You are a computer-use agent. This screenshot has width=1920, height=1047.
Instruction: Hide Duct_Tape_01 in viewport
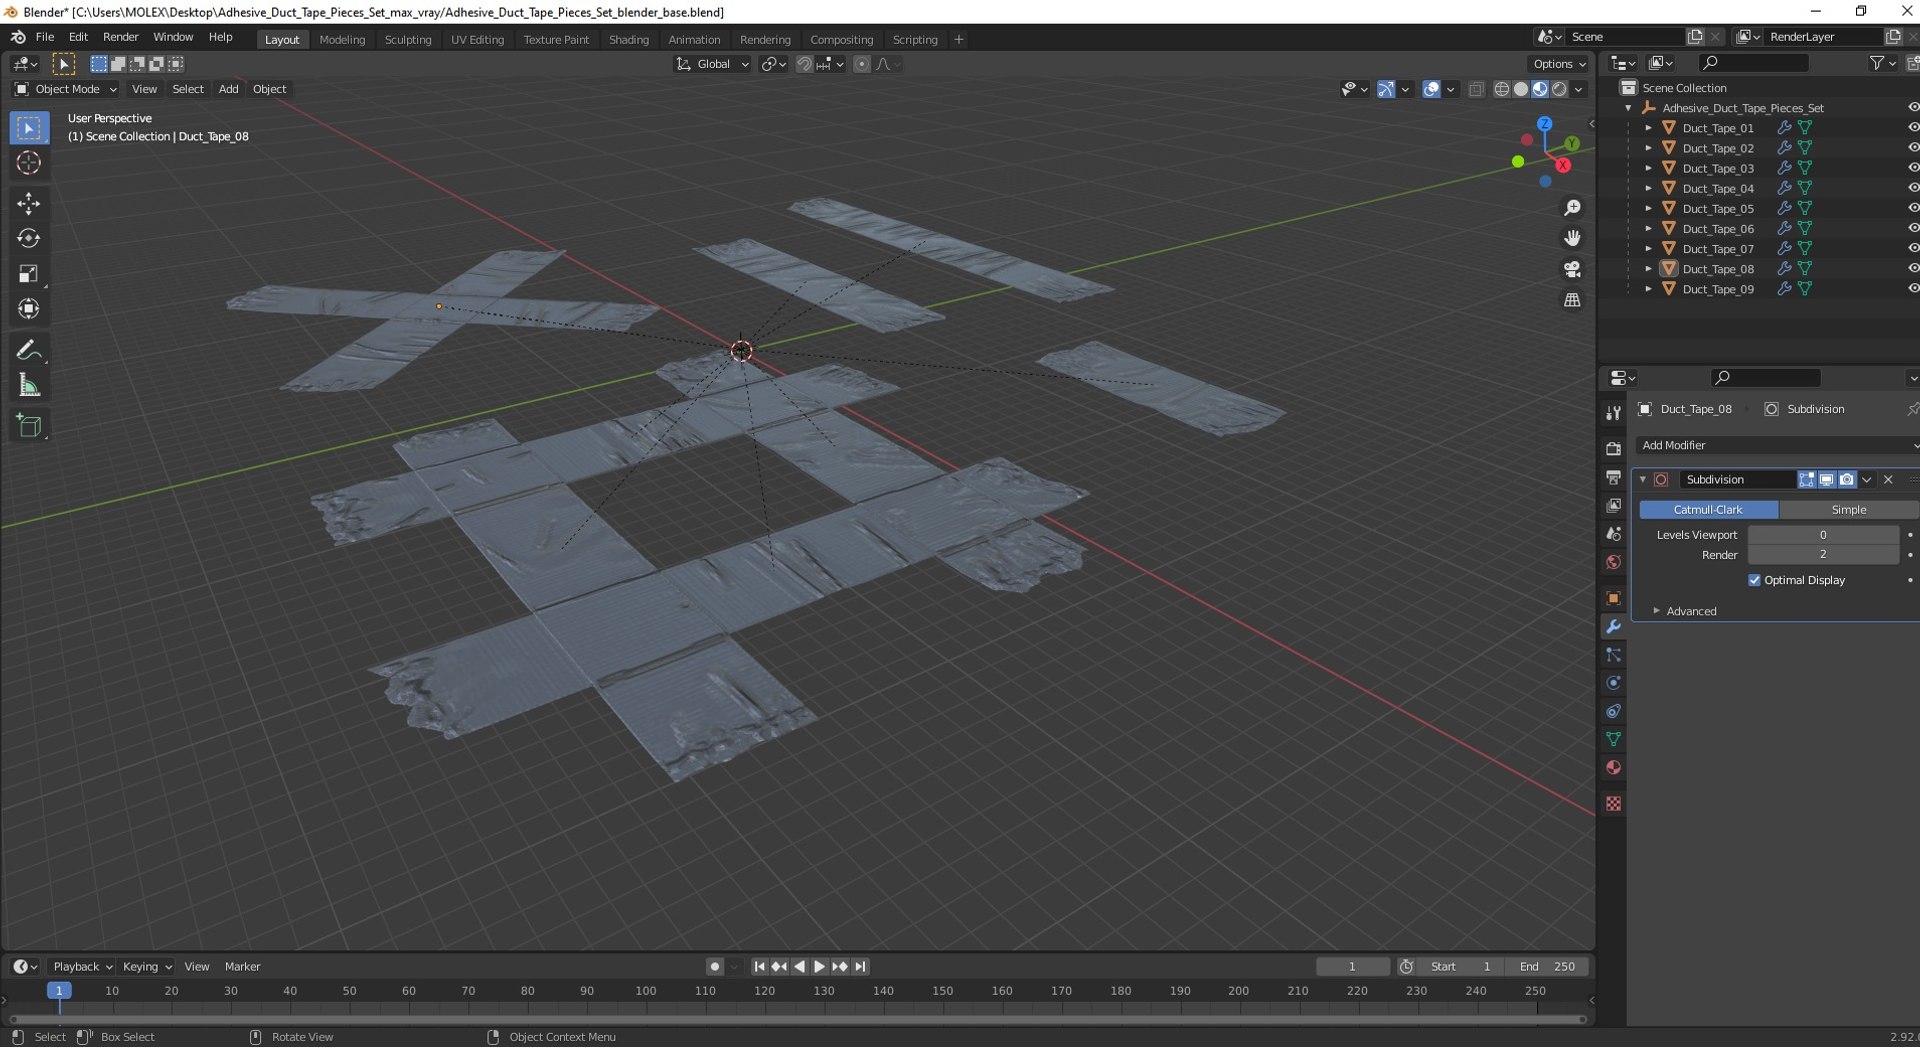point(1912,128)
